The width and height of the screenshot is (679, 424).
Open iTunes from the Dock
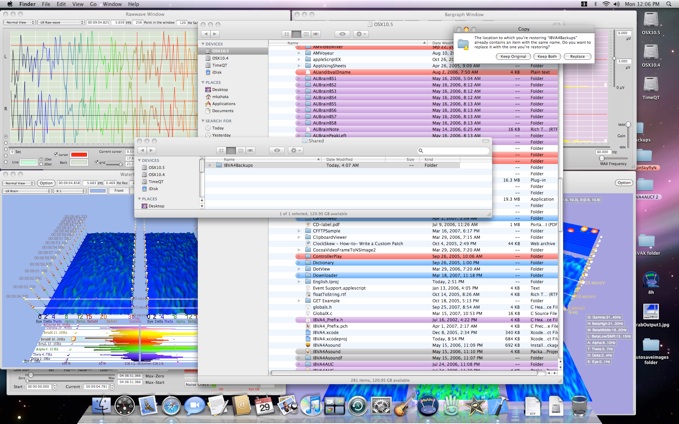tap(311, 405)
